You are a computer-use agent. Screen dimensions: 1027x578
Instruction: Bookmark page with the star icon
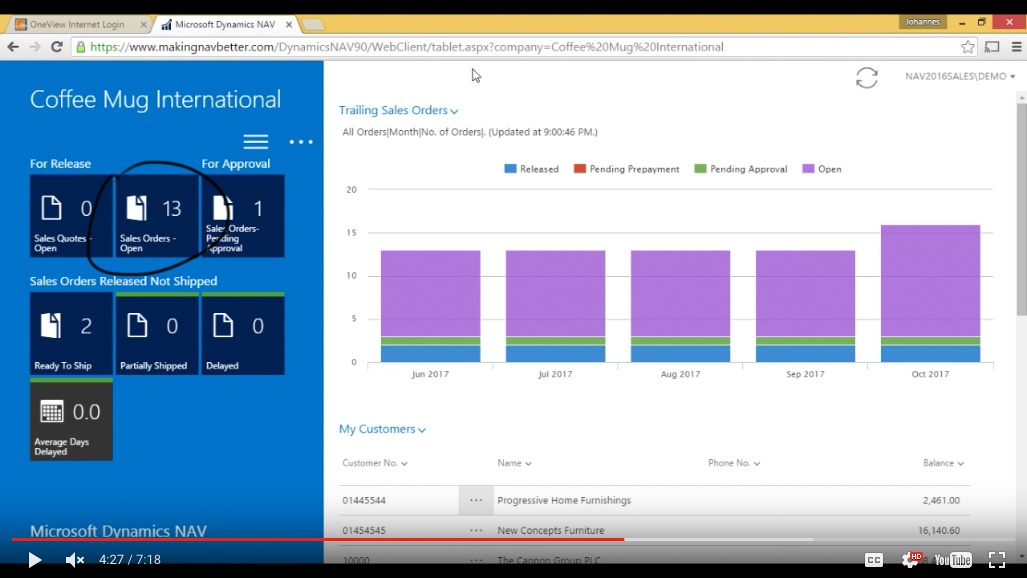coord(967,47)
